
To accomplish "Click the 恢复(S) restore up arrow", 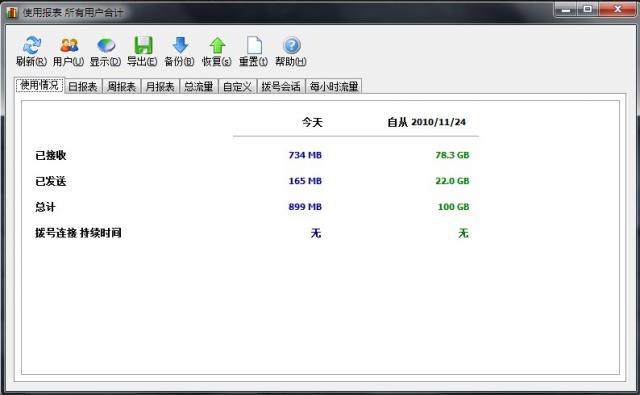I will tap(217, 45).
